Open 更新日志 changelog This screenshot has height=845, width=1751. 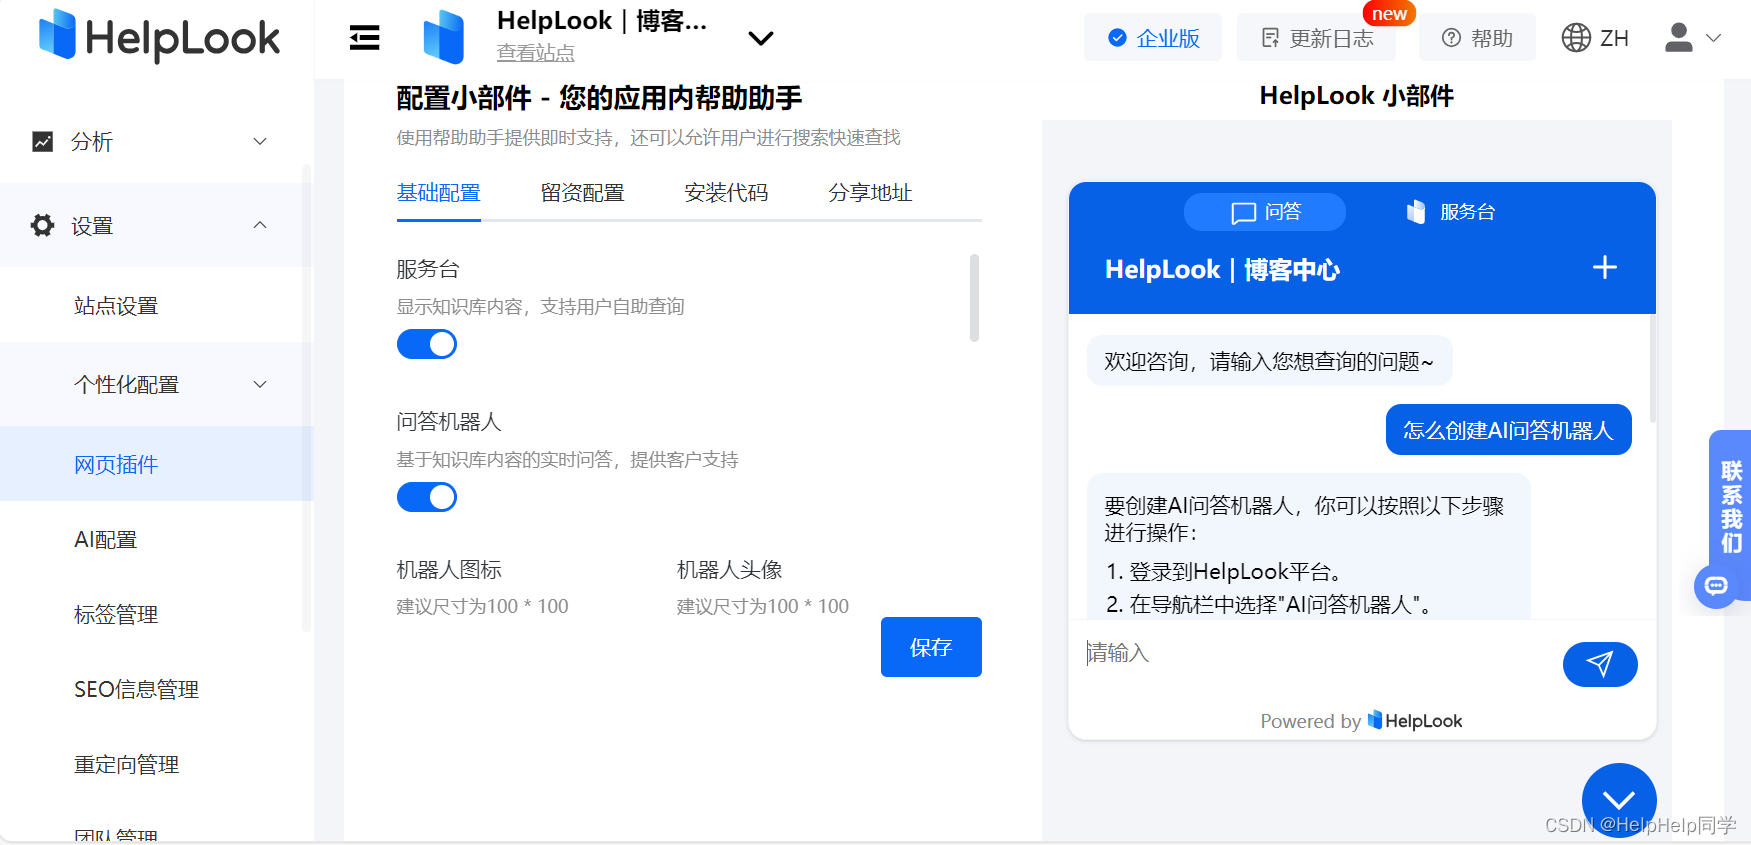[x=1317, y=38]
